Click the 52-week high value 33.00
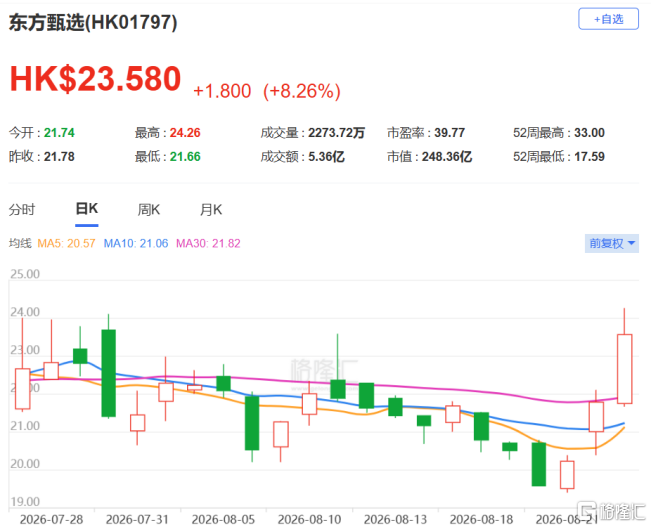The width and height of the screenshot is (652, 528). (590, 133)
